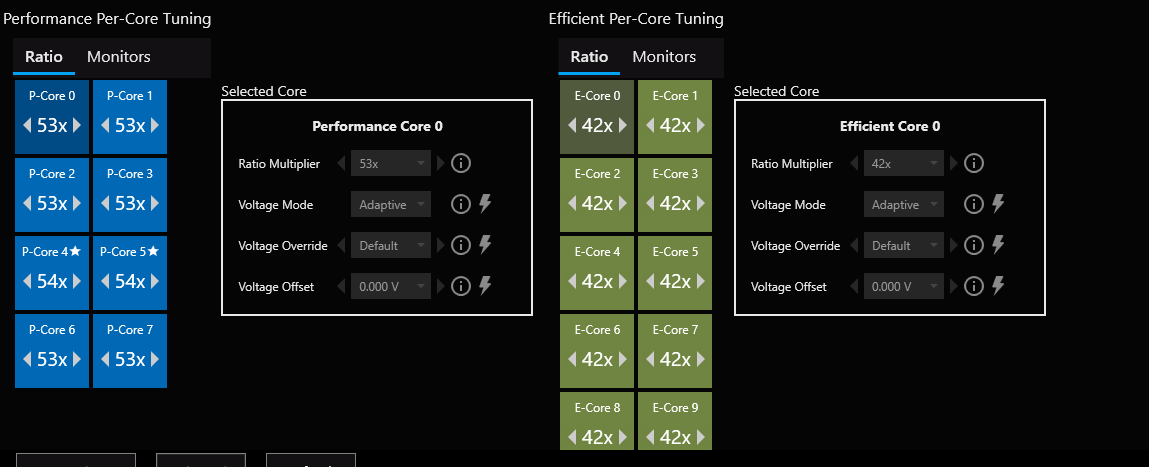Increase P-Core 5 ratio with right arrow
The height and width of the screenshot is (467, 1149).
[155, 281]
